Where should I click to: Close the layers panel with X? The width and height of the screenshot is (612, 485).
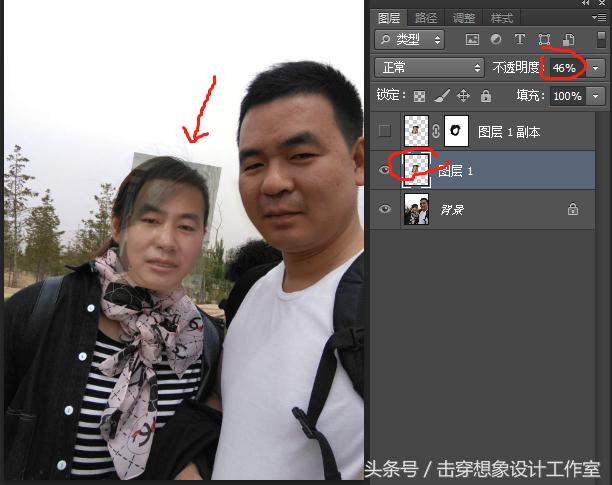(x=602, y=3)
